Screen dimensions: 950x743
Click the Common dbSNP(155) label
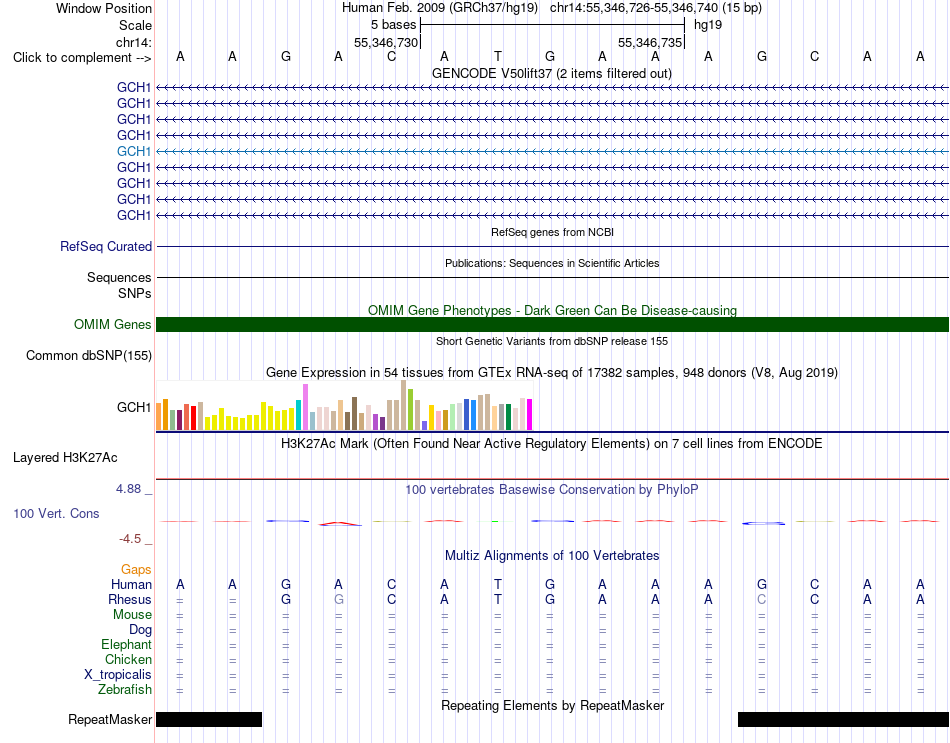(x=88, y=356)
